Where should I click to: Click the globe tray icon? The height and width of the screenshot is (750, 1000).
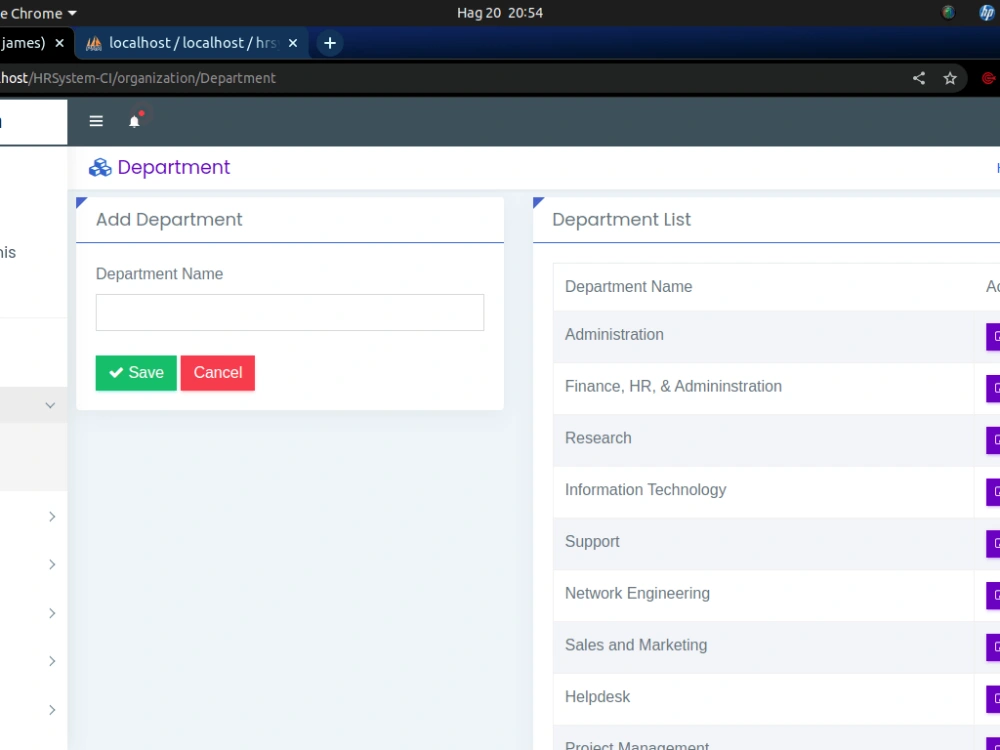(948, 13)
